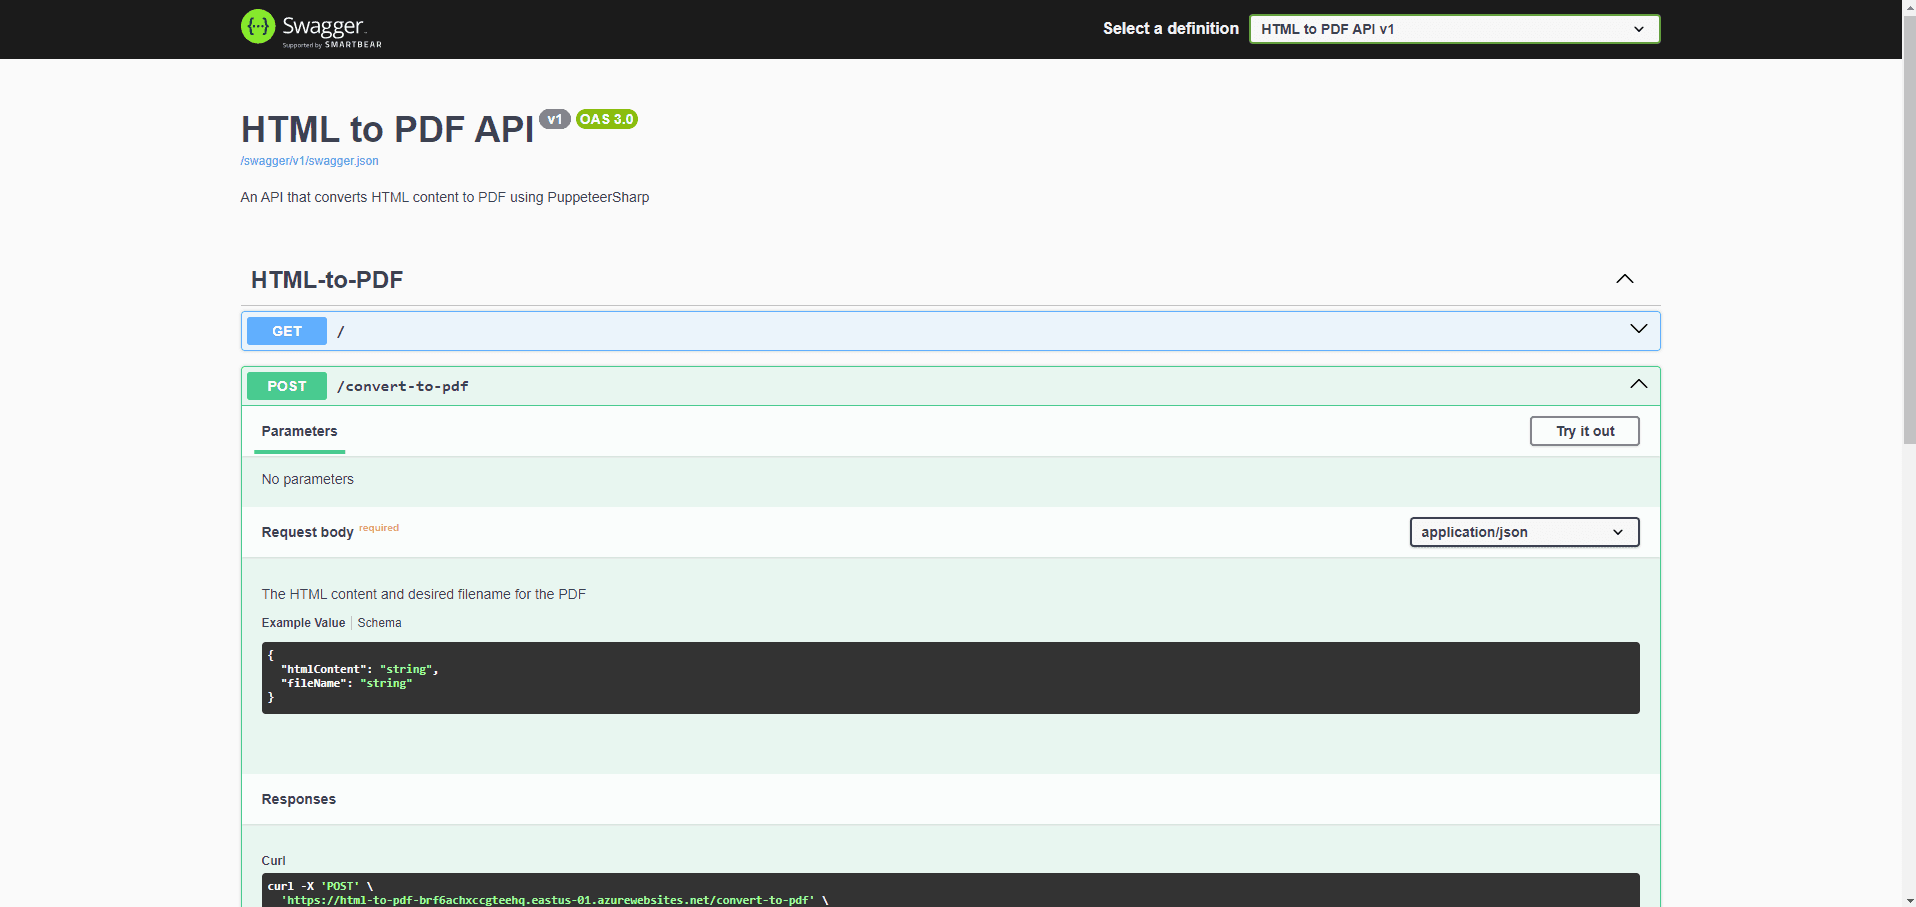Click the azurewebsites.net URL in the curl block
This screenshot has width=1916, height=907.
(550, 900)
